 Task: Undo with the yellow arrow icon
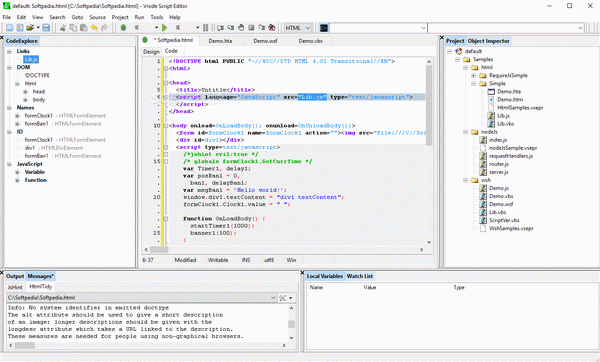(x=94, y=28)
